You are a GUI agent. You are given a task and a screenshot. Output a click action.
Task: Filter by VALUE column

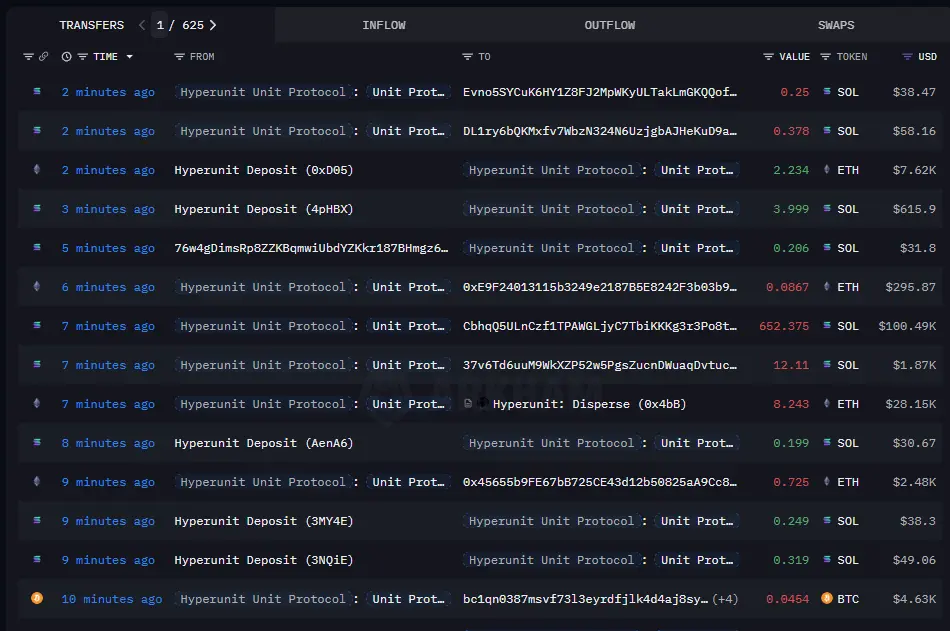click(x=768, y=56)
